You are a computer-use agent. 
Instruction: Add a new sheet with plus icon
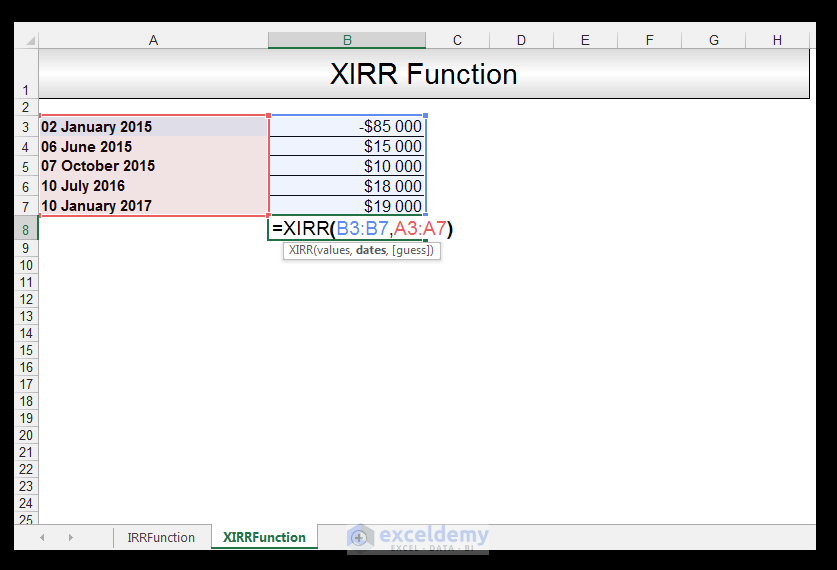359,537
